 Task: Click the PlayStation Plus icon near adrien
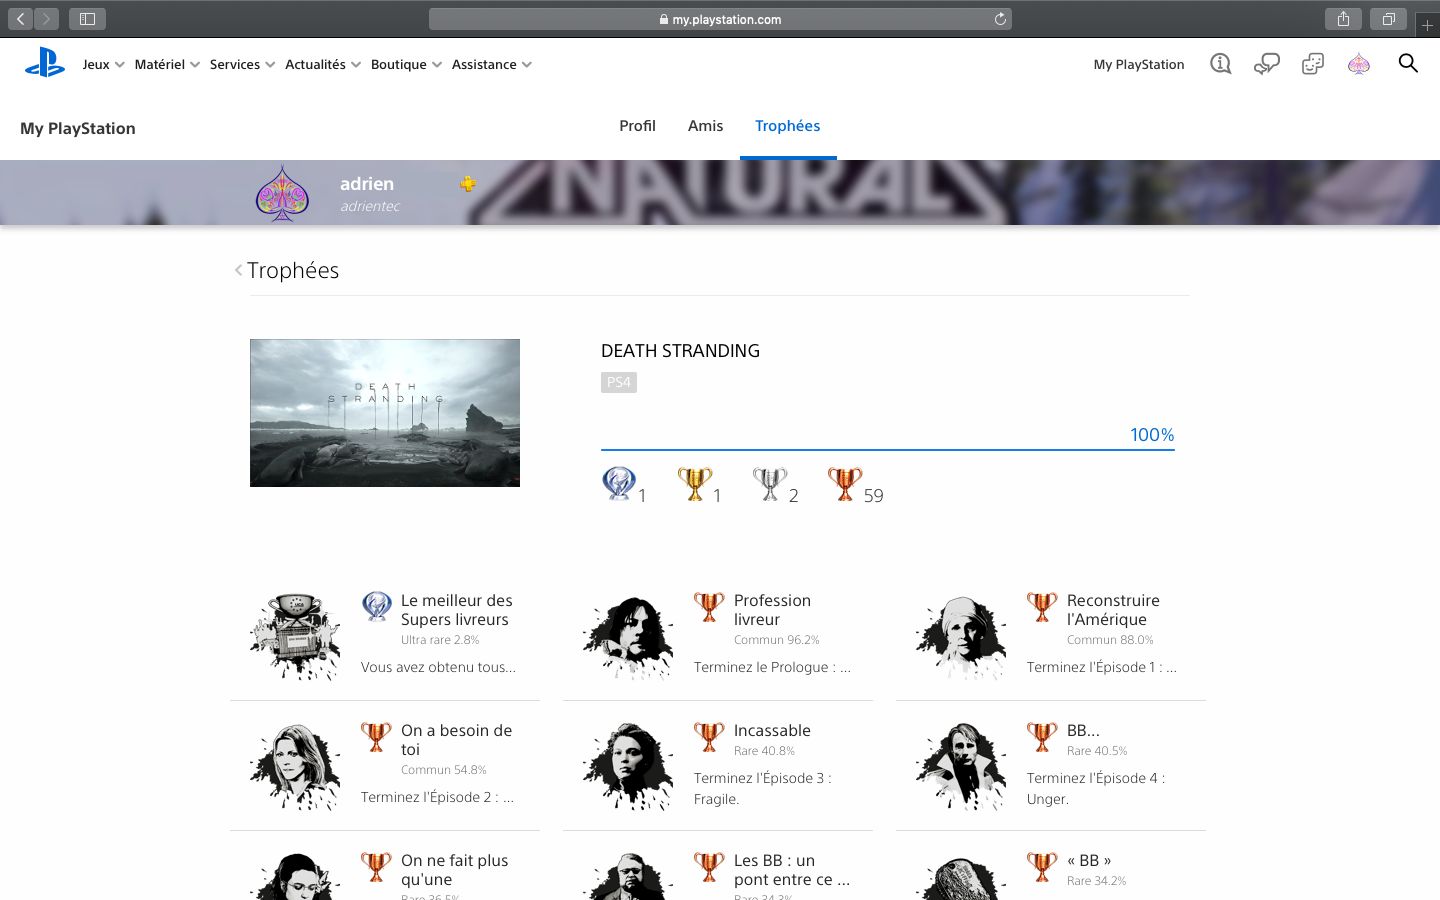[468, 183]
